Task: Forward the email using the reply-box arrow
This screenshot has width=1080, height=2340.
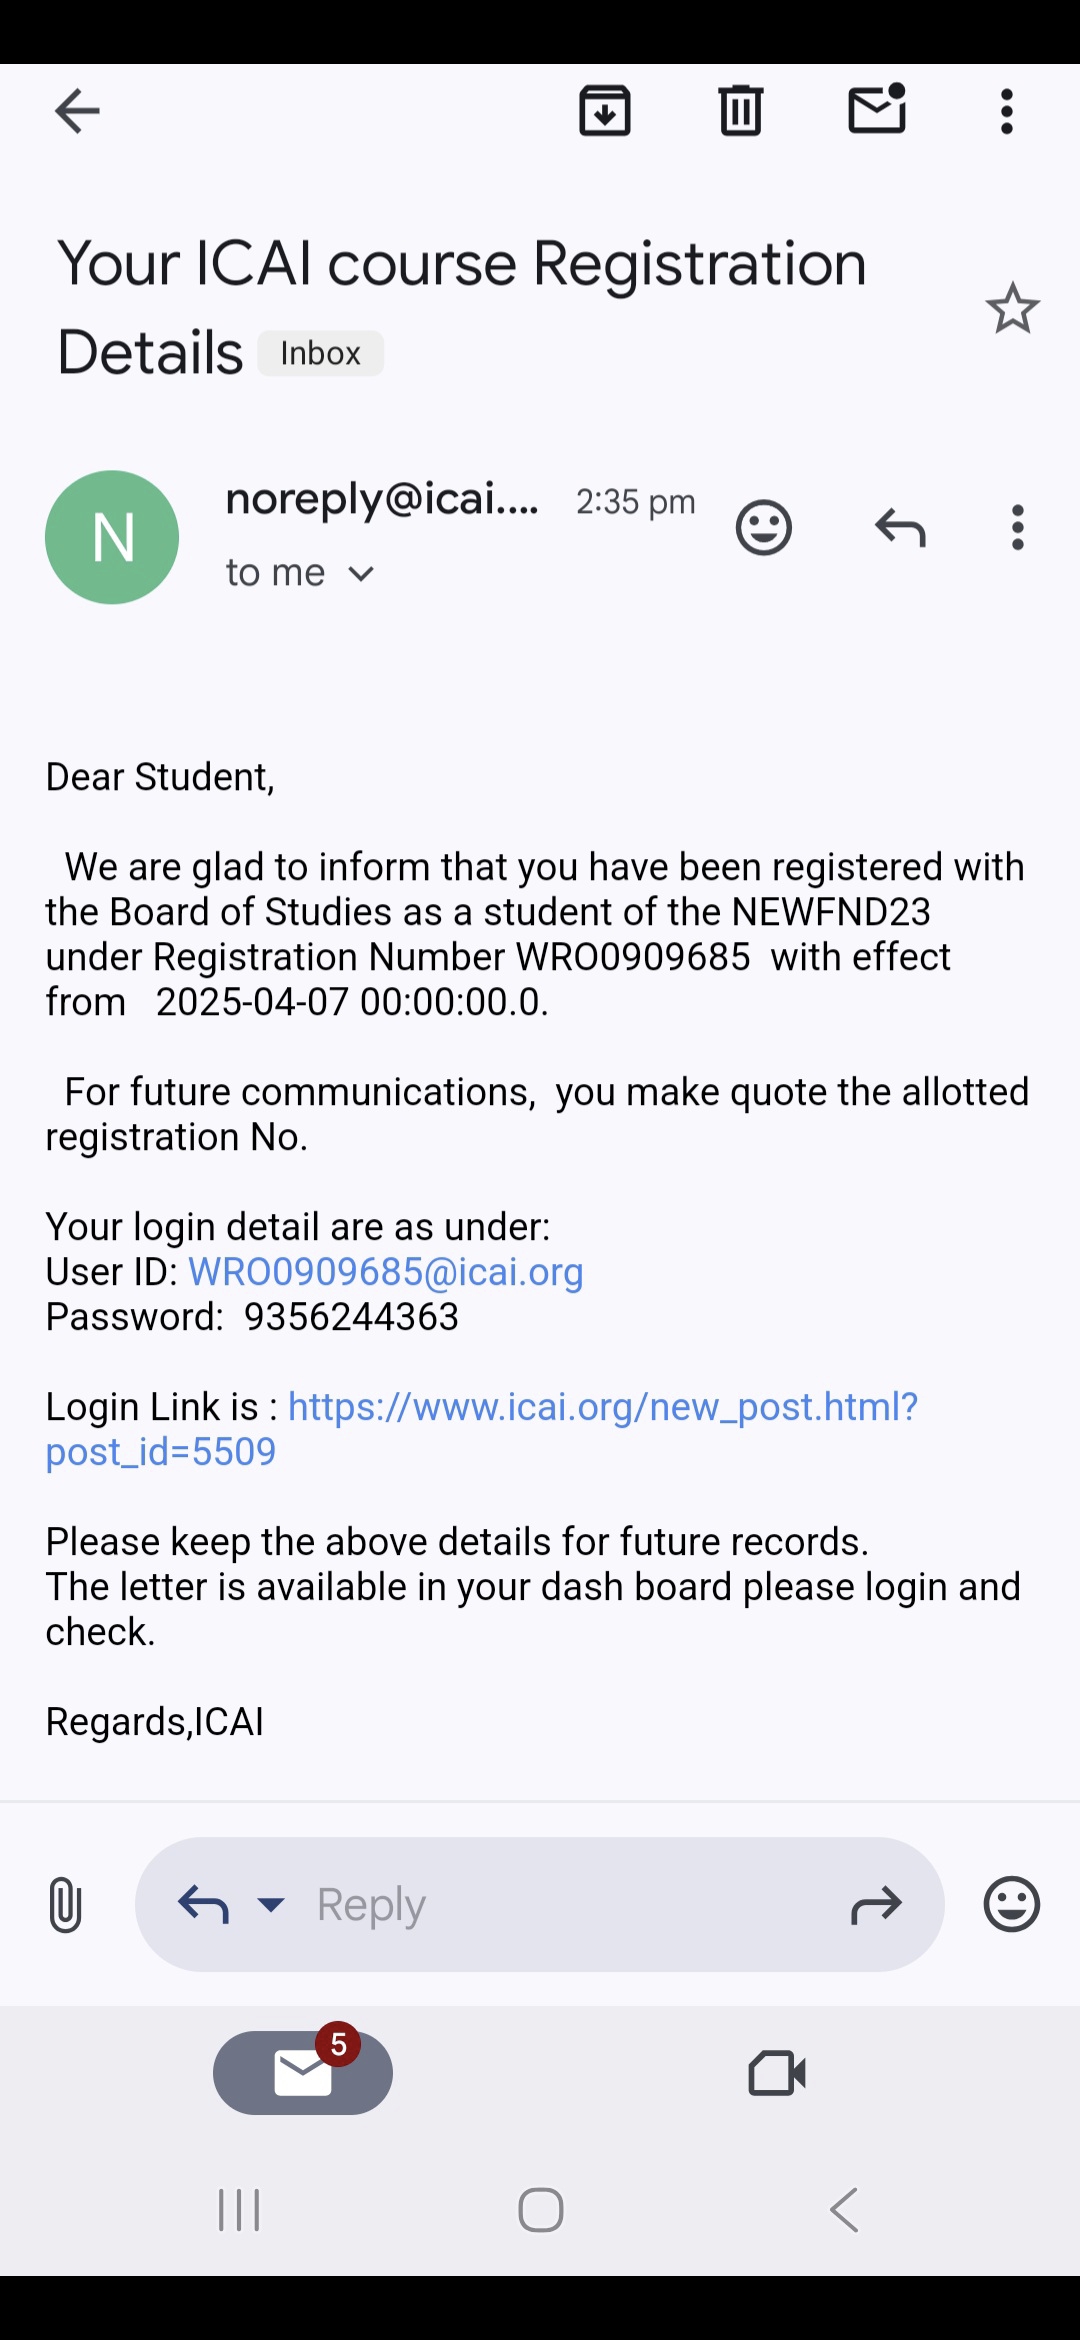Action: tap(876, 1905)
